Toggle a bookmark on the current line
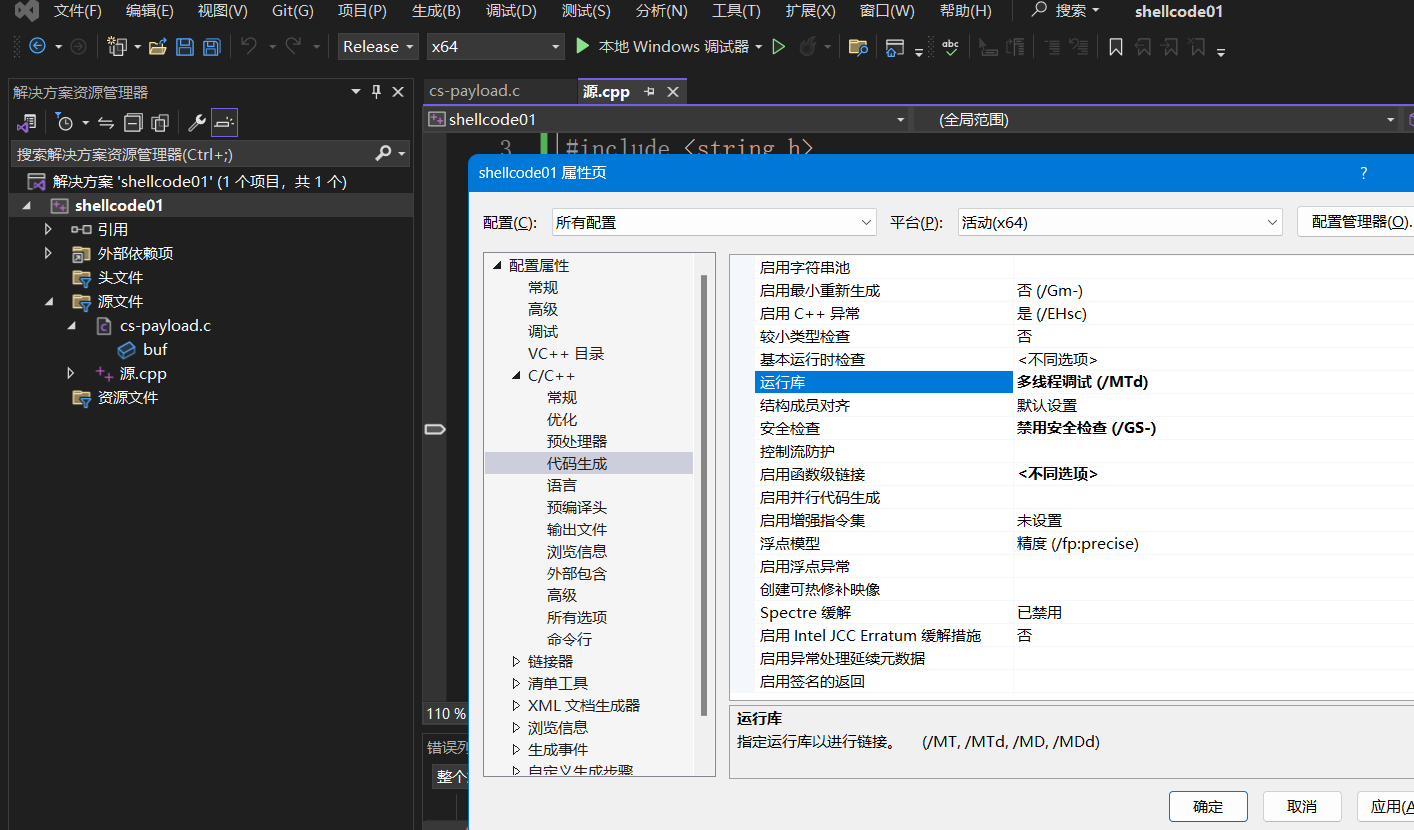This screenshot has height=830, width=1414. click(x=1115, y=47)
